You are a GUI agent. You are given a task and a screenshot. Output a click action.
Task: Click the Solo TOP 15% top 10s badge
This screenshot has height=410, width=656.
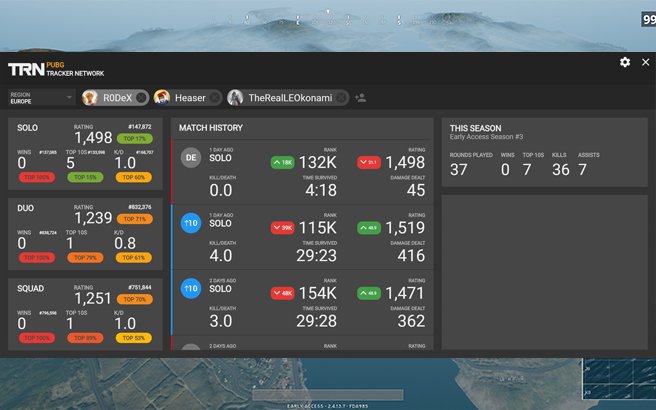[85, 177]
